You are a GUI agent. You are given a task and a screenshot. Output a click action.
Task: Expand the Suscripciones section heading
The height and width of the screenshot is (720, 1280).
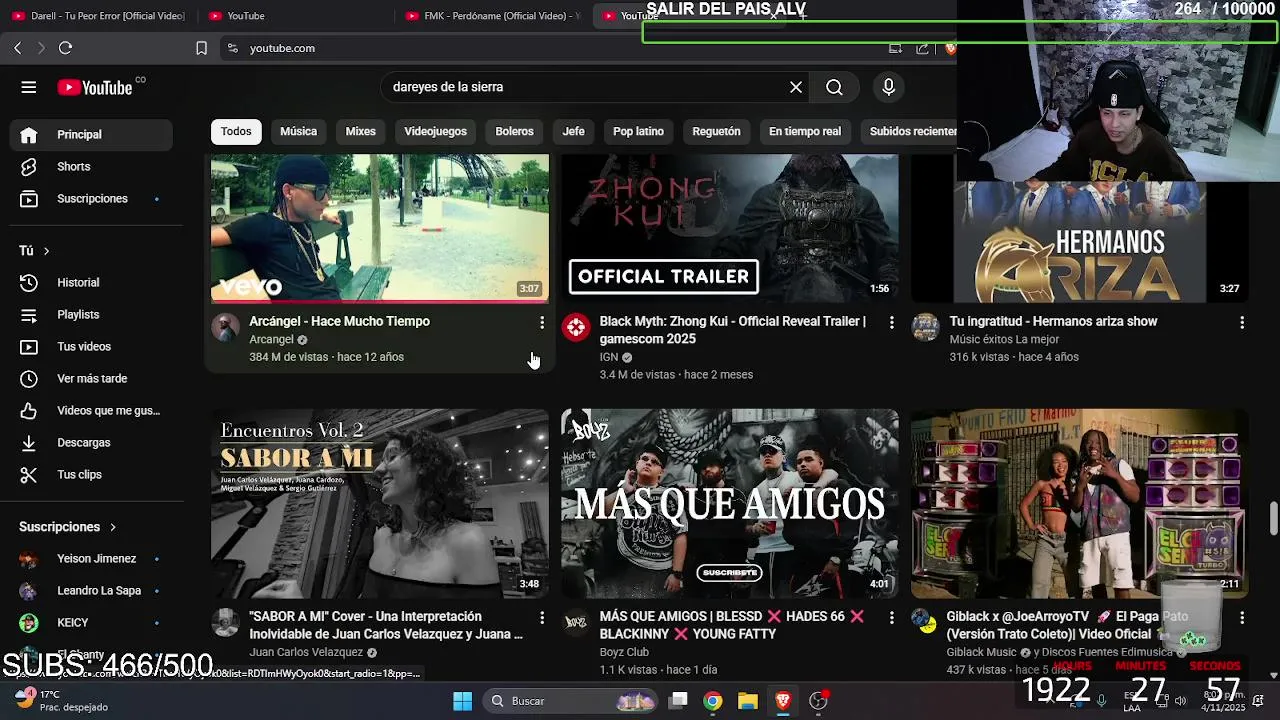click(68, 527)
